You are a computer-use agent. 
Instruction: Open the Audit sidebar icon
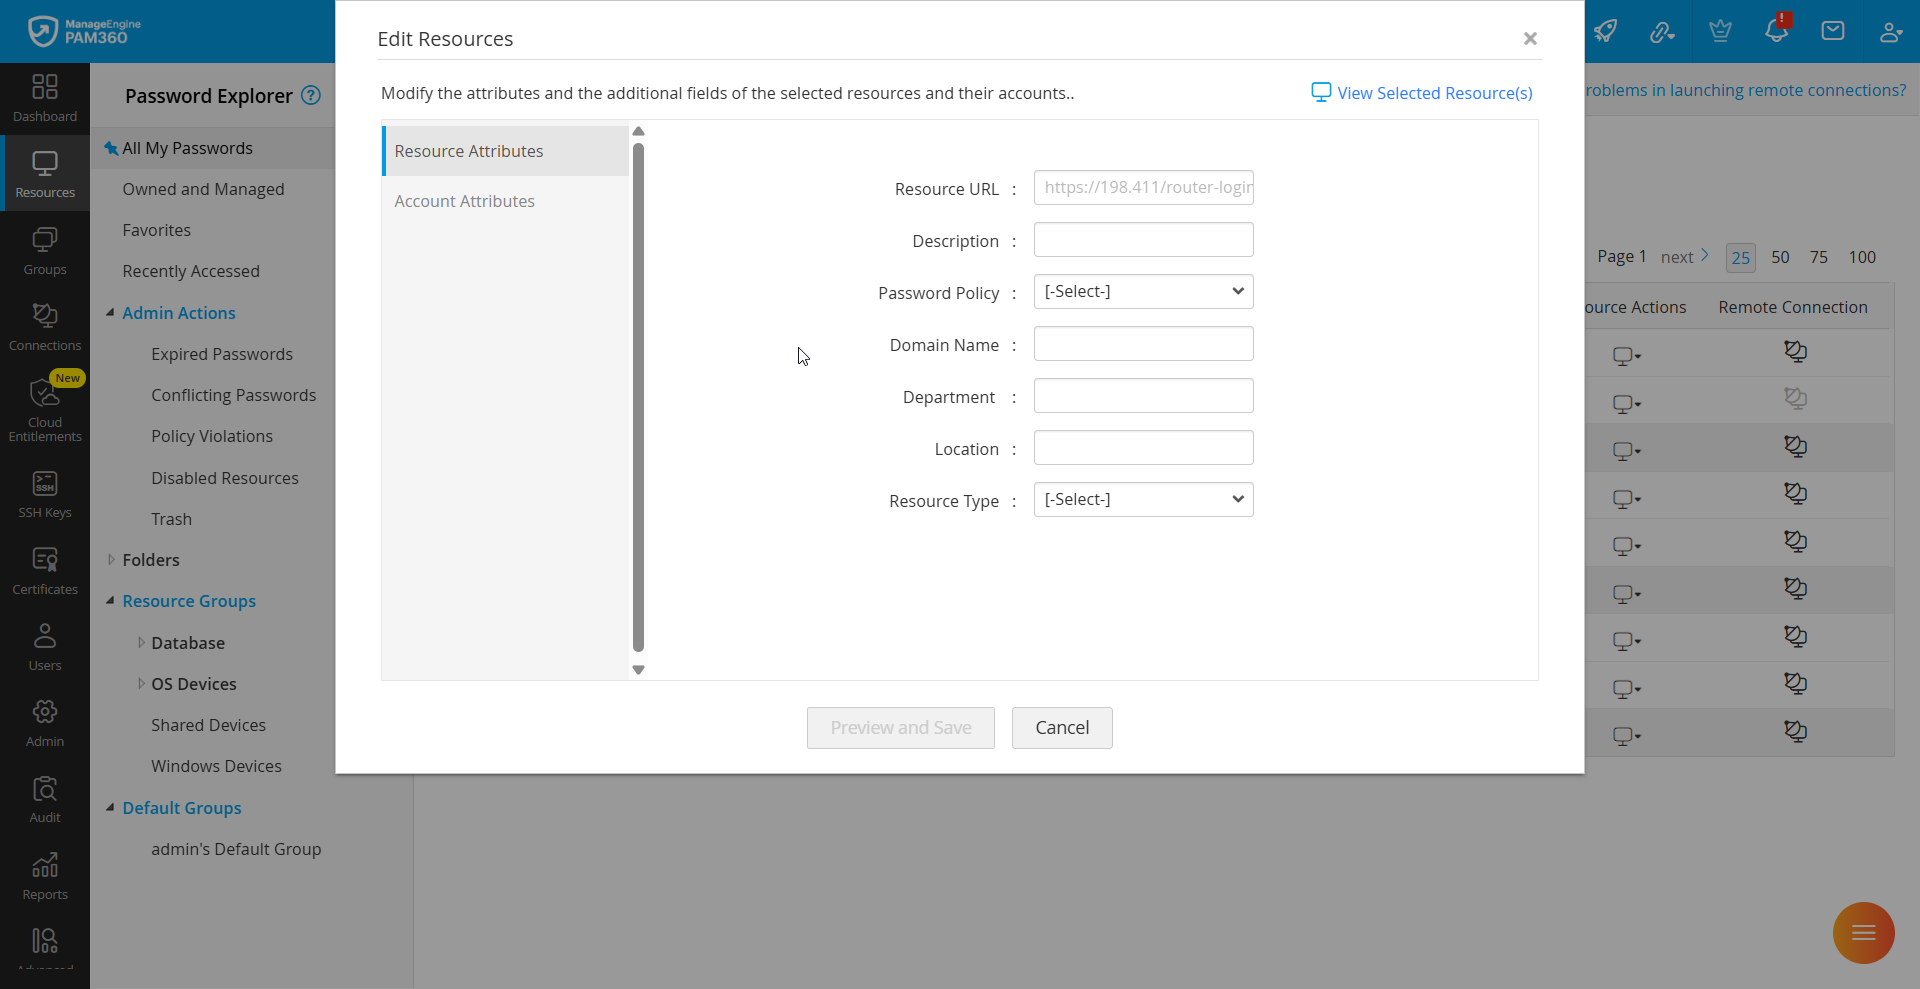click(x=45, y=799)
